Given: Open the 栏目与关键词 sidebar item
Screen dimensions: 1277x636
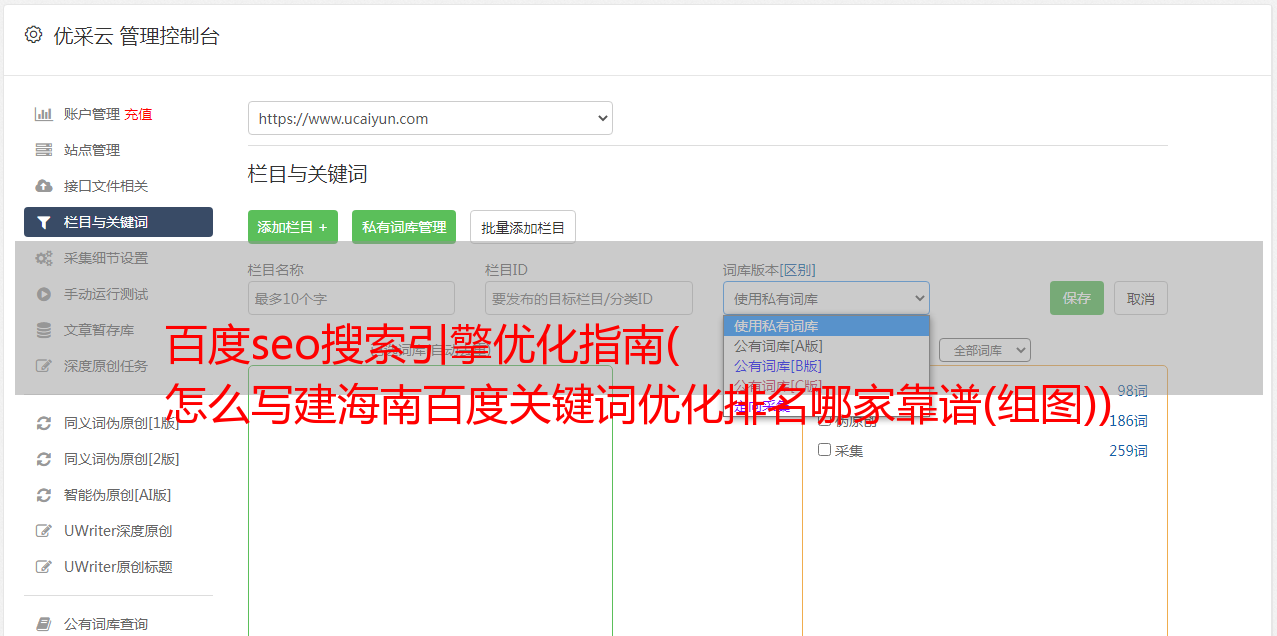Looking at the screenshot, I should coord(118,222).
